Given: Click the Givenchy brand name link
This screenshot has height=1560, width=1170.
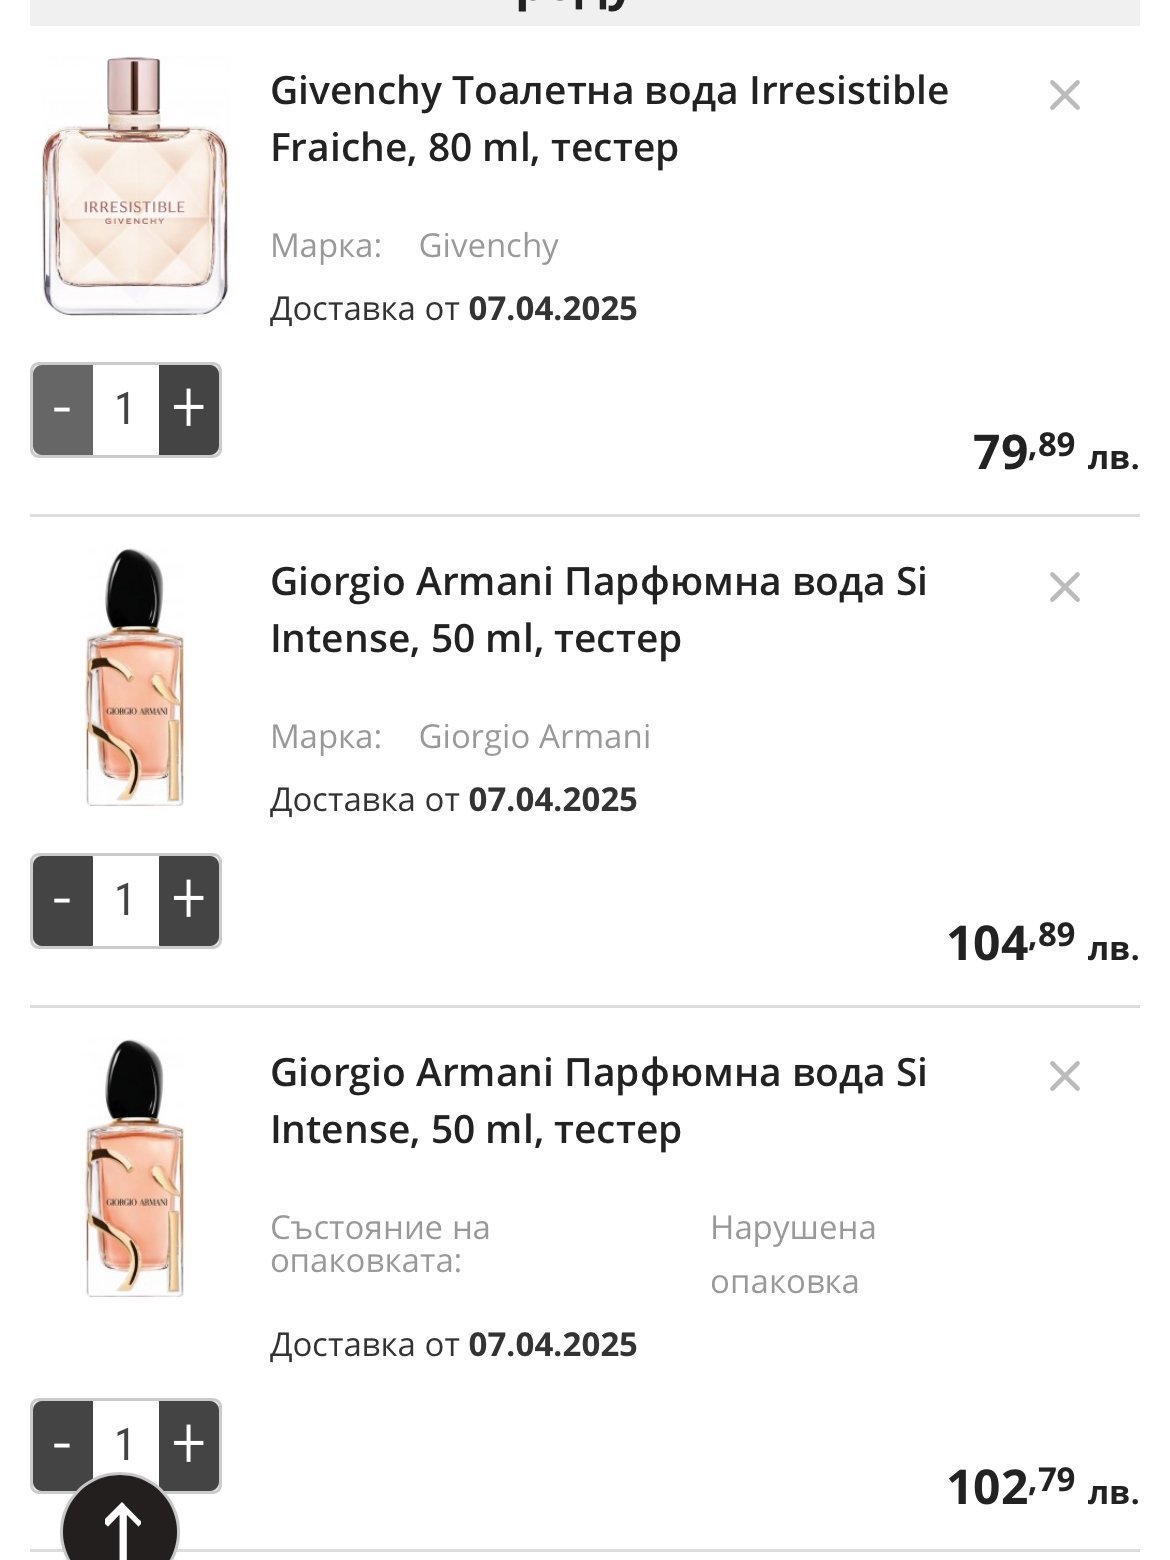Looking at the screenshot, I should (x=488, y=246).
